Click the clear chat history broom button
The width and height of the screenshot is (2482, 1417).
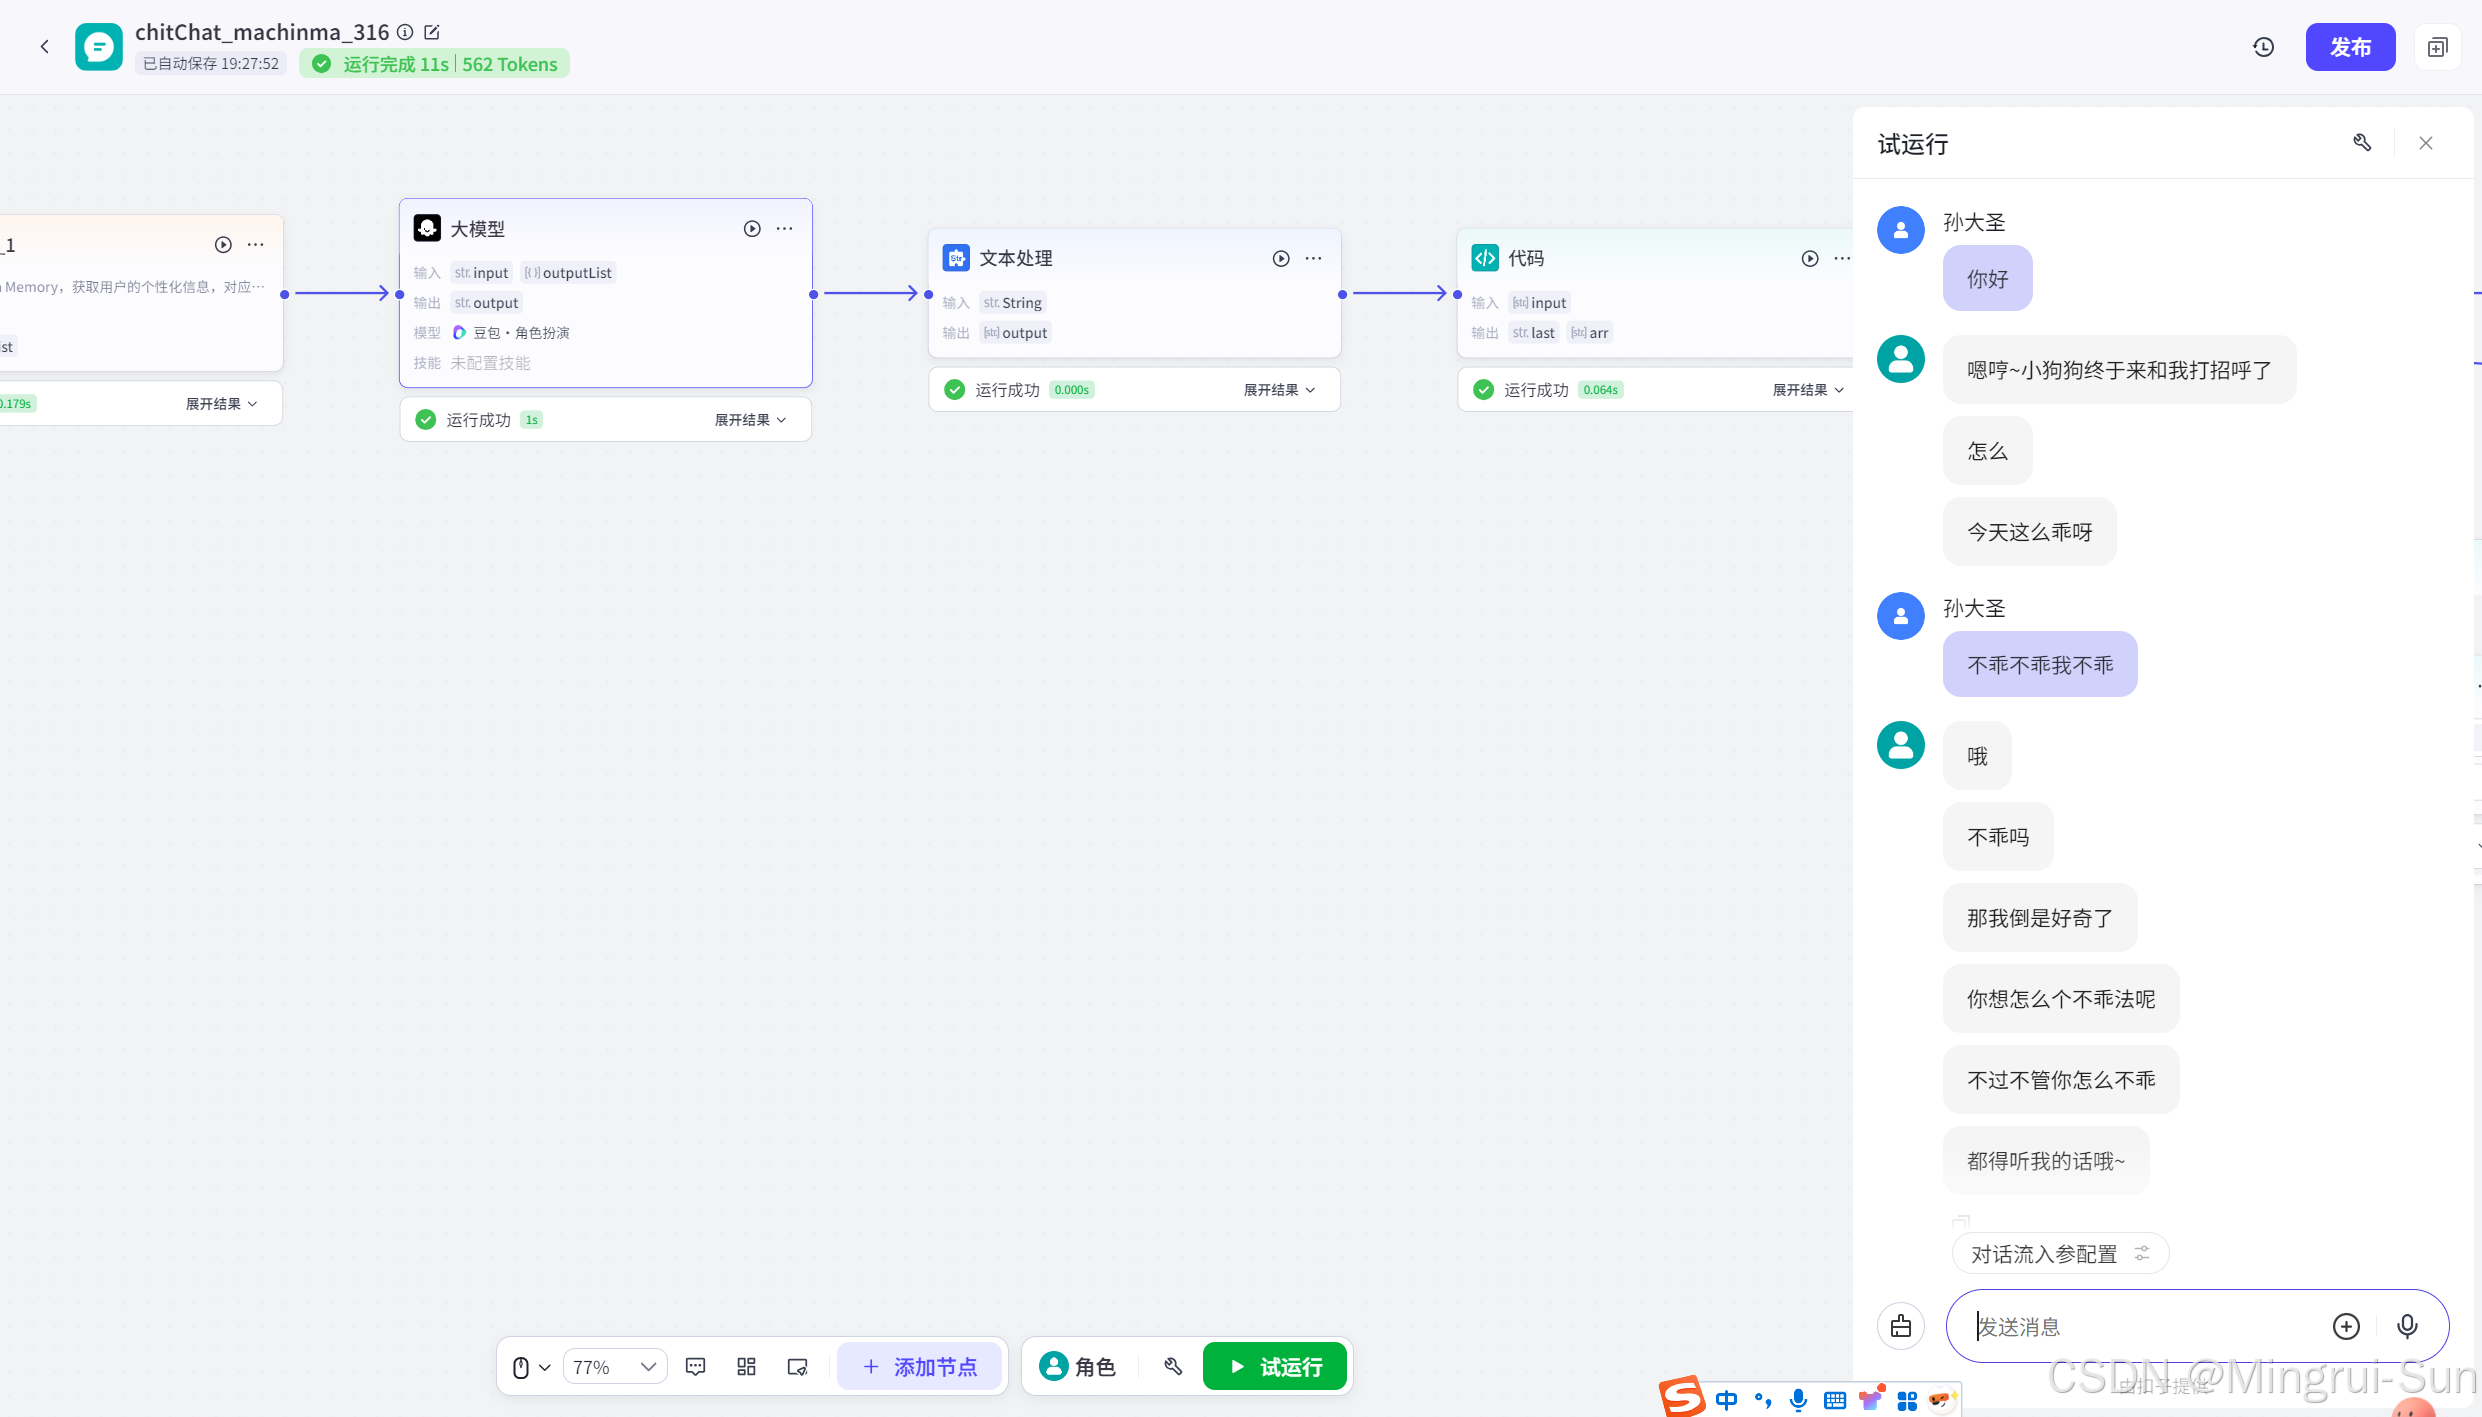pos(1900,1326)
